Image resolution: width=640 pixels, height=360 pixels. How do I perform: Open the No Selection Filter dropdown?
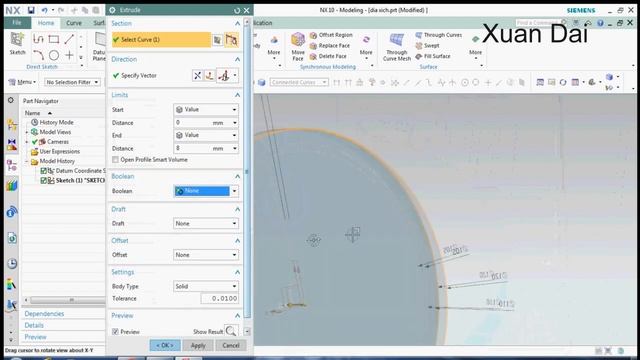tap(72, 82)
